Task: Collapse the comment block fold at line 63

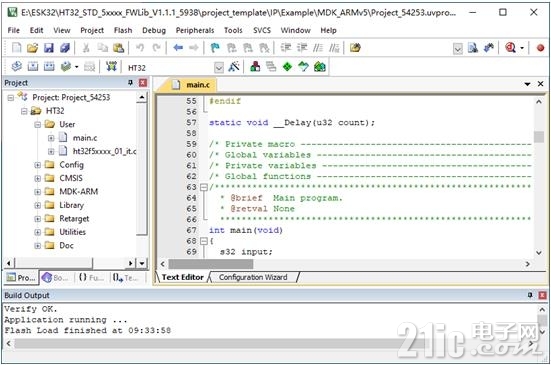Action: pyautogui.click(x=203, y=187)
